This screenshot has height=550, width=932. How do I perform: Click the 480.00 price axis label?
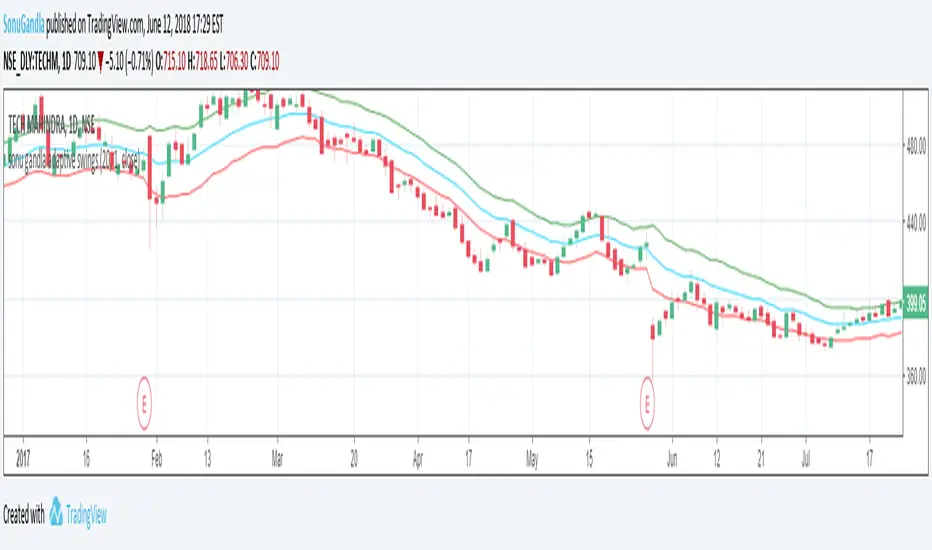916,145
